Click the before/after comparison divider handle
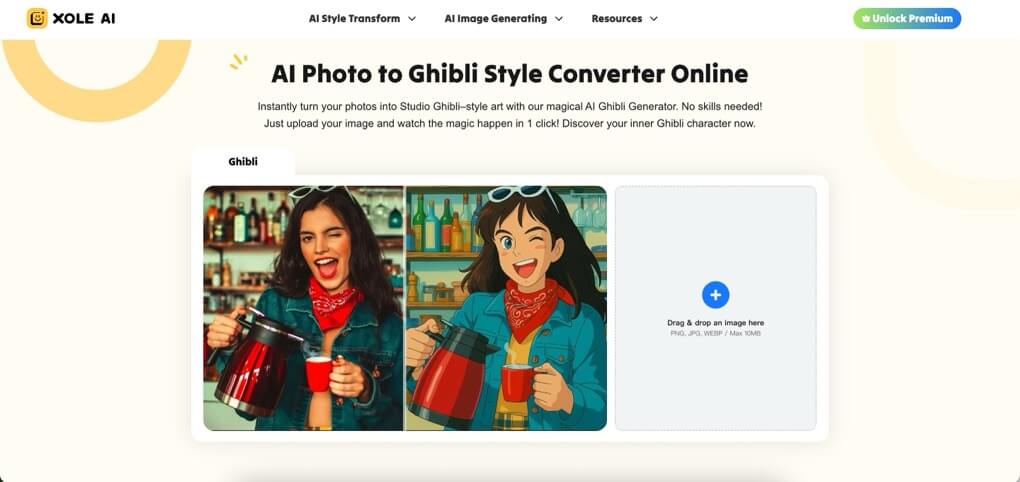The image size is (1020, 482). pyautogui.click(x=404, y=308)
